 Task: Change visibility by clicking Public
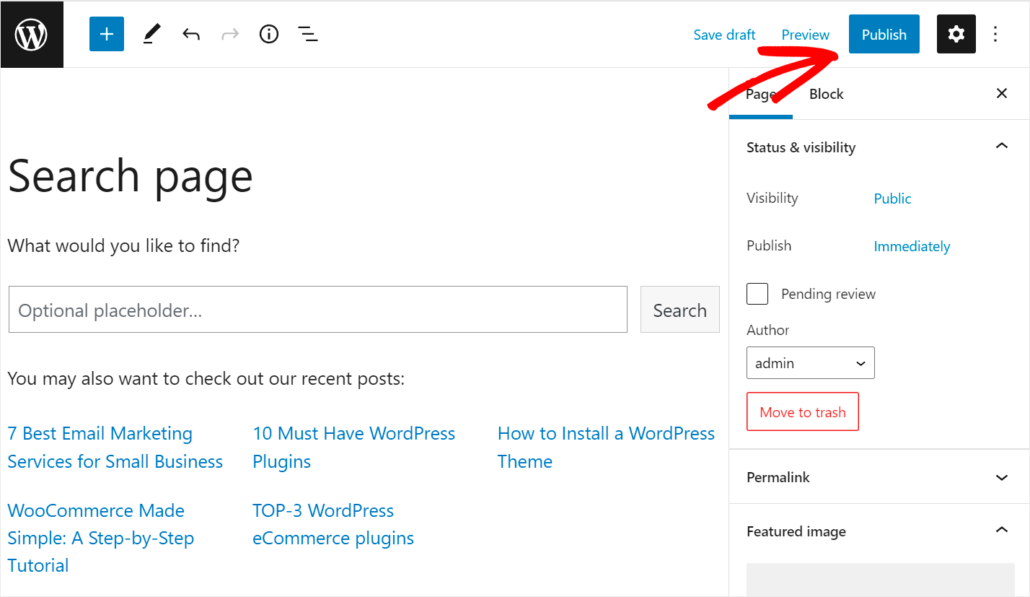[x=892, y=198]
